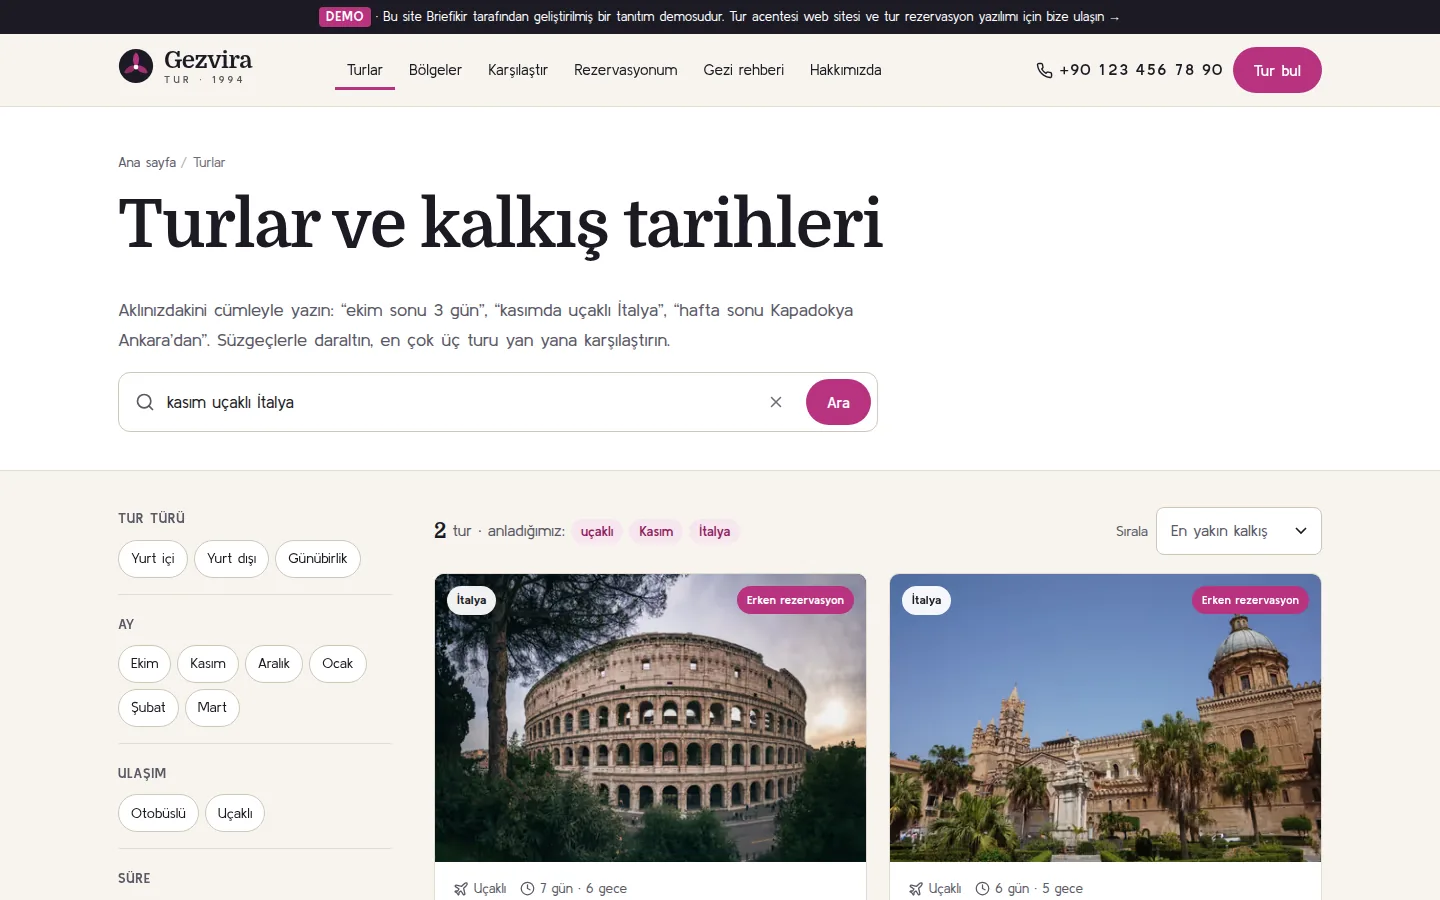Go to Karşılaştır in the navigation
Image resolution: width=1440 pixels, height=900 pixels.
[x=518, y=70]
